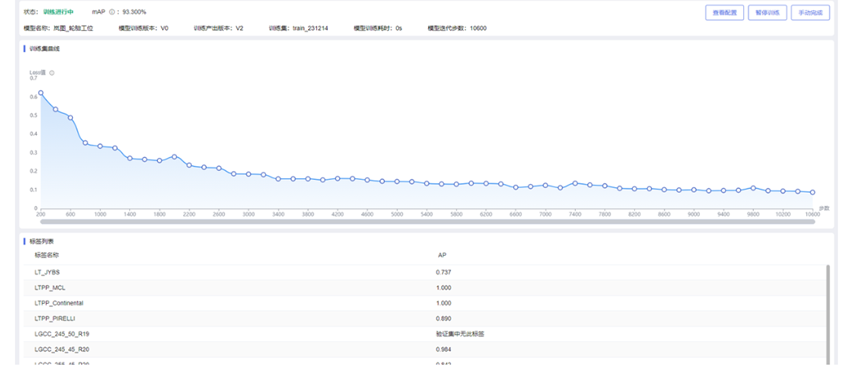Image resolution: width=865 pixels, height=391 pixels.
Task: Click the 训练集曲线 section title
Action: click(x=44, y=49)
